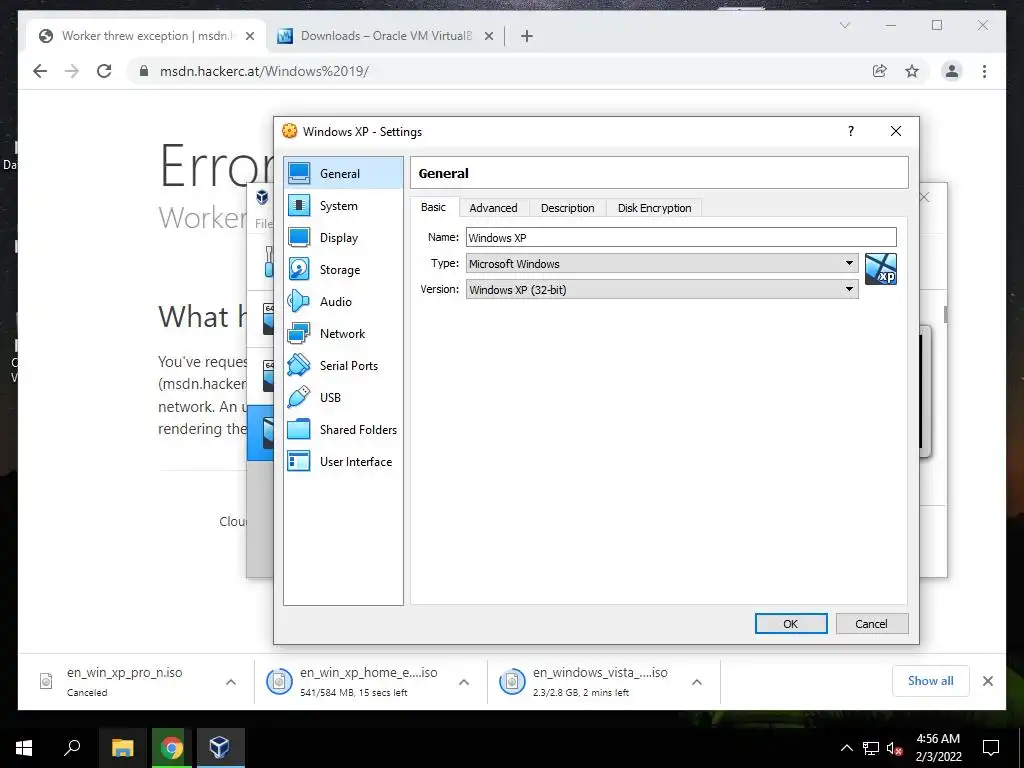Open the Audio settings category
Viewport: 1024px width, 768px height.
point(344,302)
